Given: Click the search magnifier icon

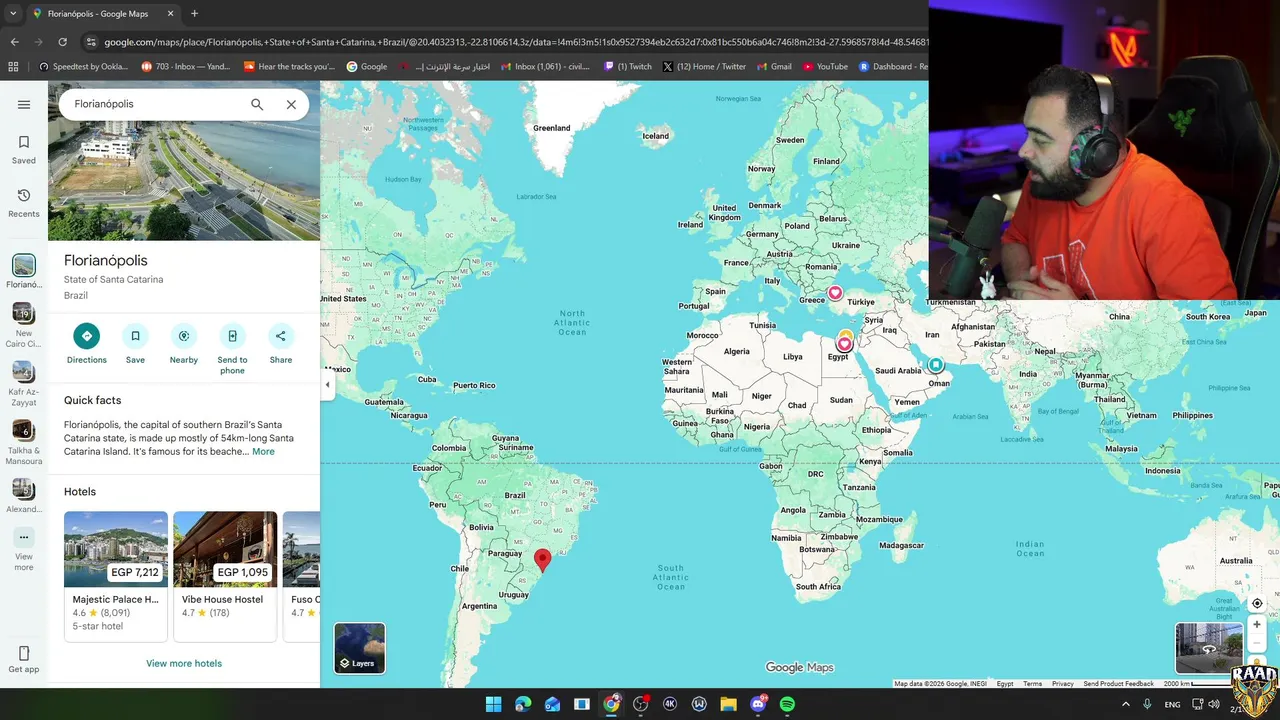Looking at the screenshot, I should (x=257, y=104).
